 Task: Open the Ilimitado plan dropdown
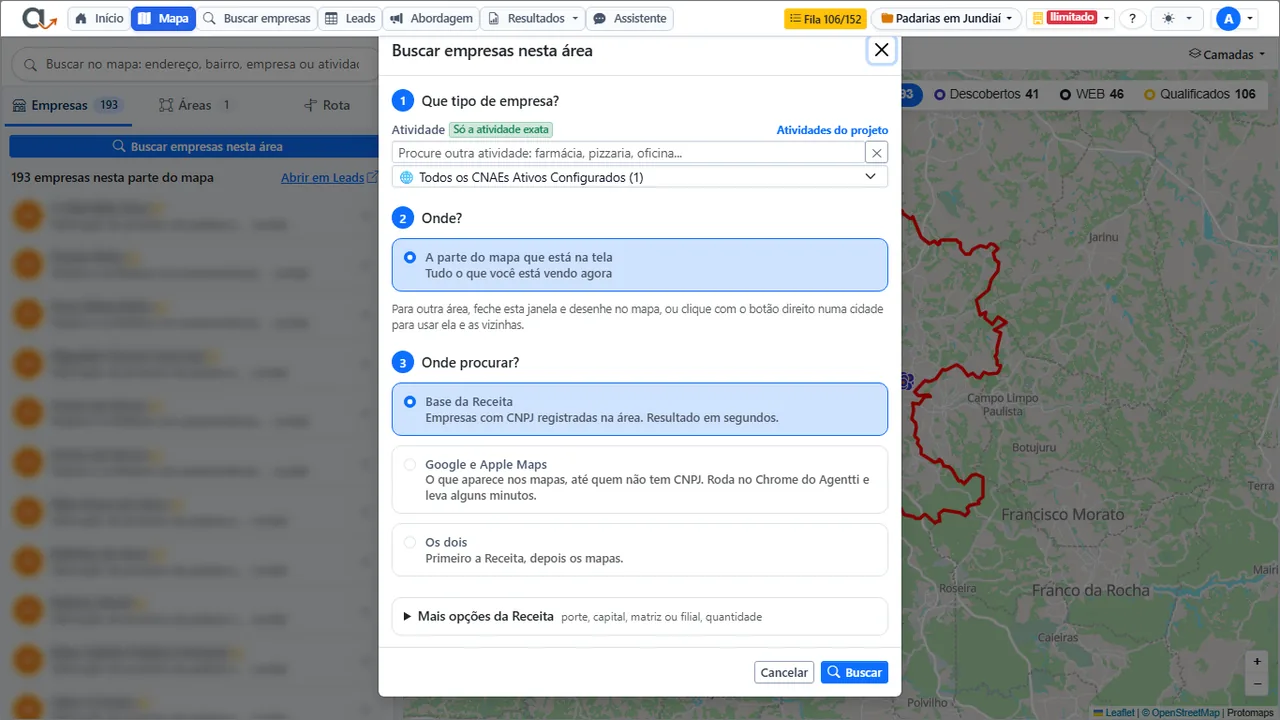[x=1071, y=19]
